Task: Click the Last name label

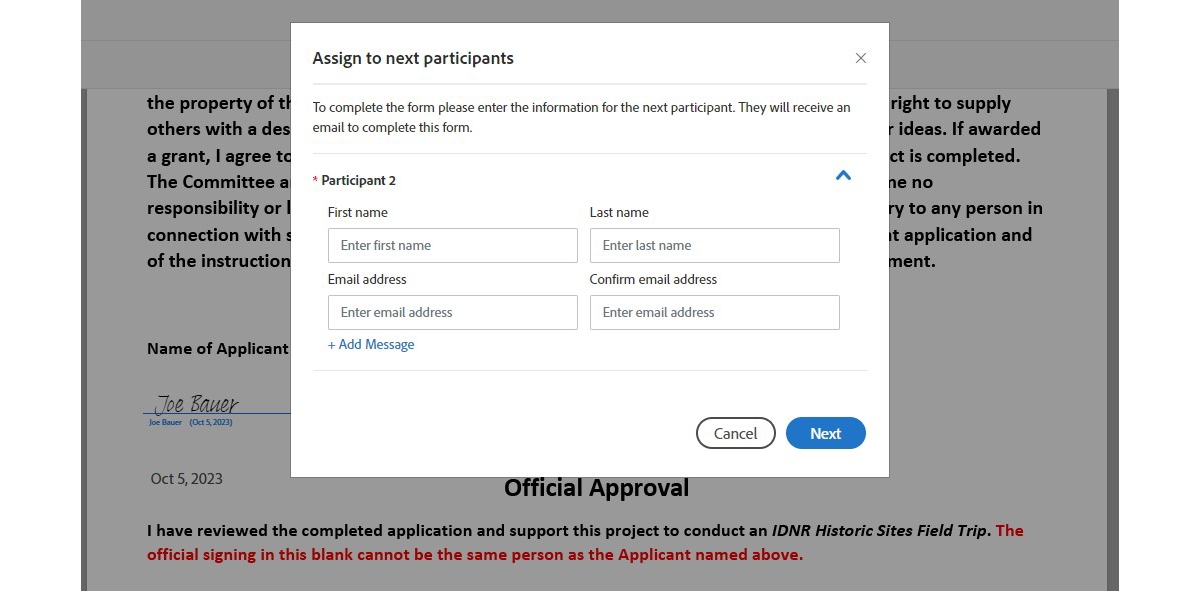Action: click(x=619, y=212)
